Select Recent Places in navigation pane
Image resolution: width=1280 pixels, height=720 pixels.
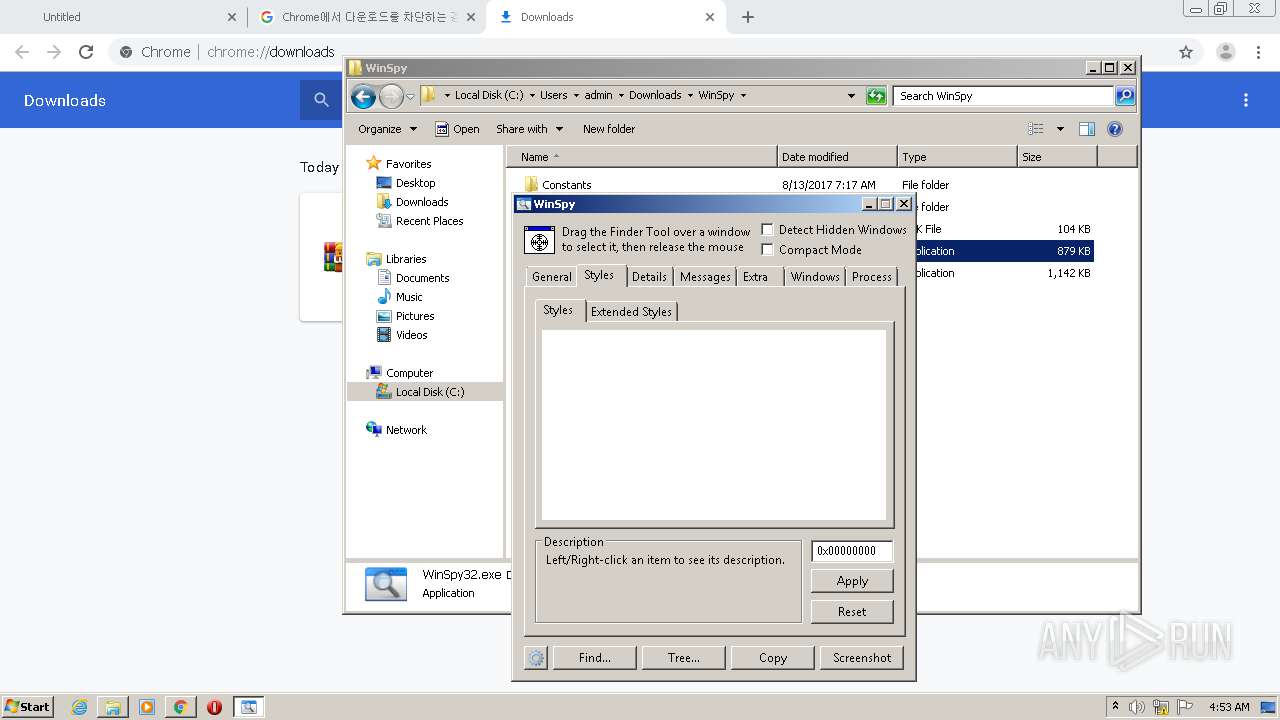point(429,221)
